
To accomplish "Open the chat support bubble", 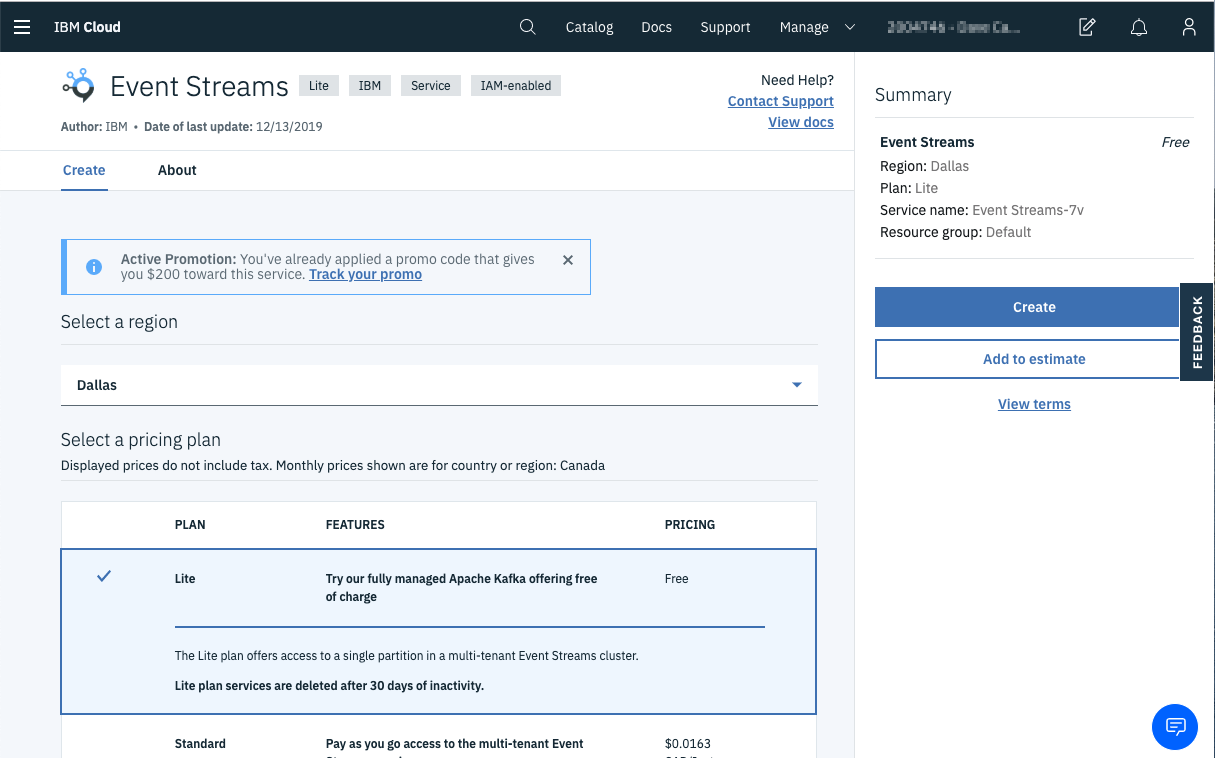I will click(x=1175, y=727).
